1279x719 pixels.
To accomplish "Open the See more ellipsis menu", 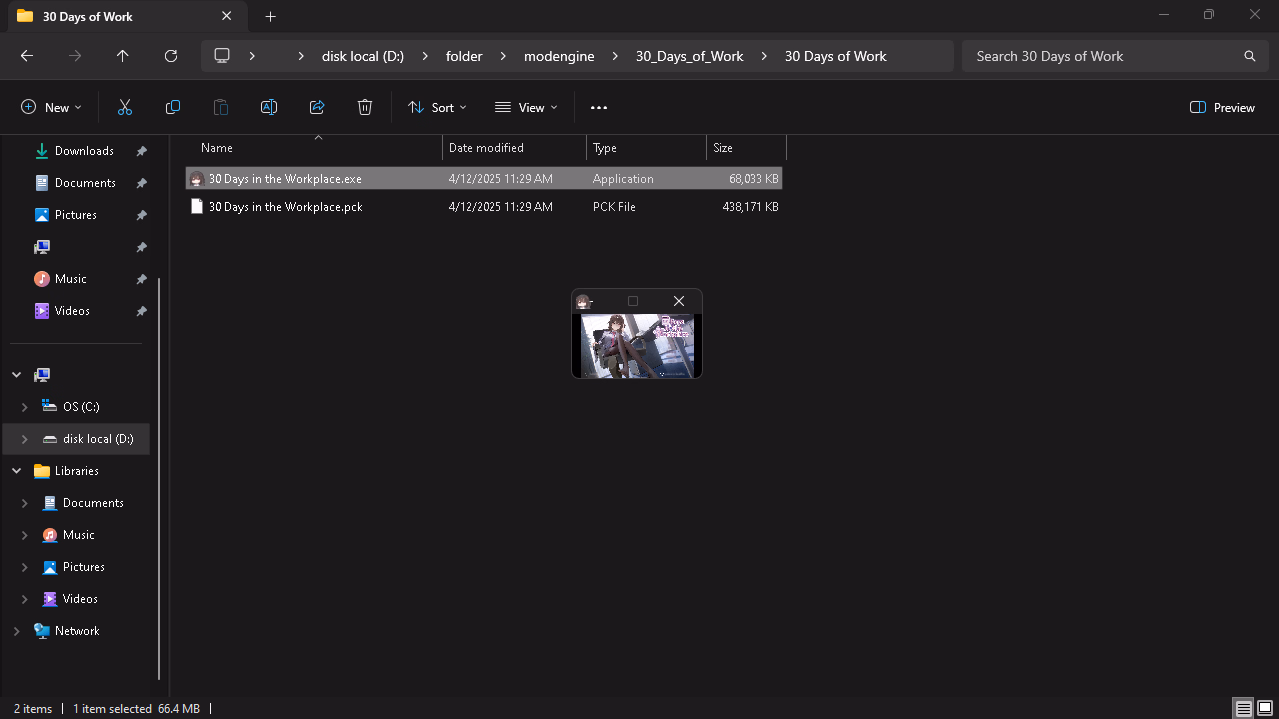I will (x=599, y=107).
